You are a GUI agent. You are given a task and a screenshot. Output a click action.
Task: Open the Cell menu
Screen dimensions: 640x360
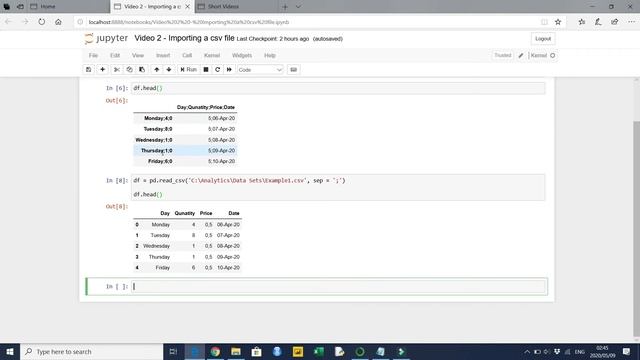[x=187, y=56]
